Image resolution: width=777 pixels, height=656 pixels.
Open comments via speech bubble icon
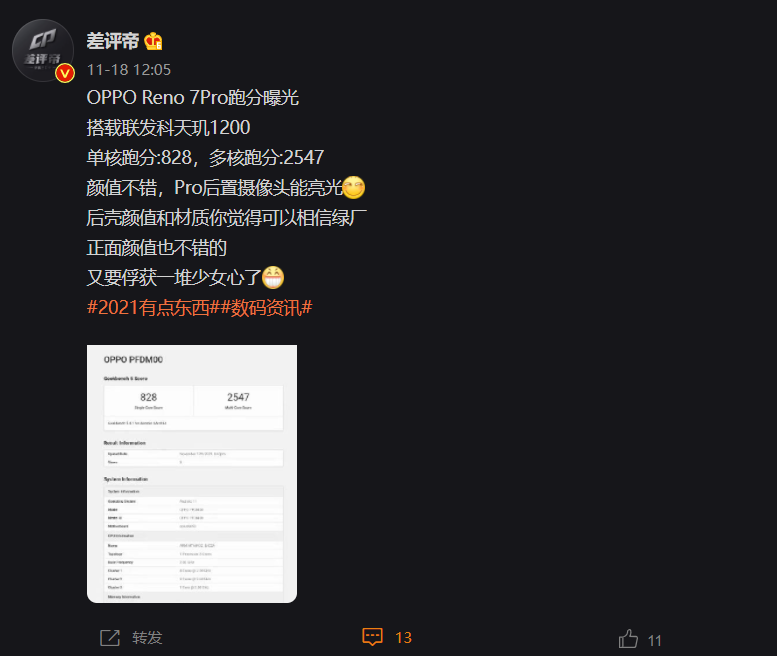click(372, 637)
